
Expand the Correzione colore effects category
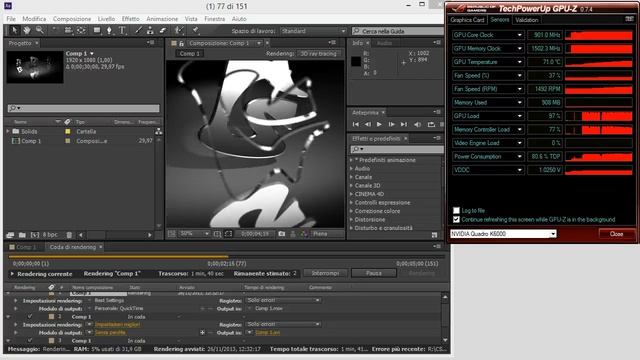click(351, 211)
